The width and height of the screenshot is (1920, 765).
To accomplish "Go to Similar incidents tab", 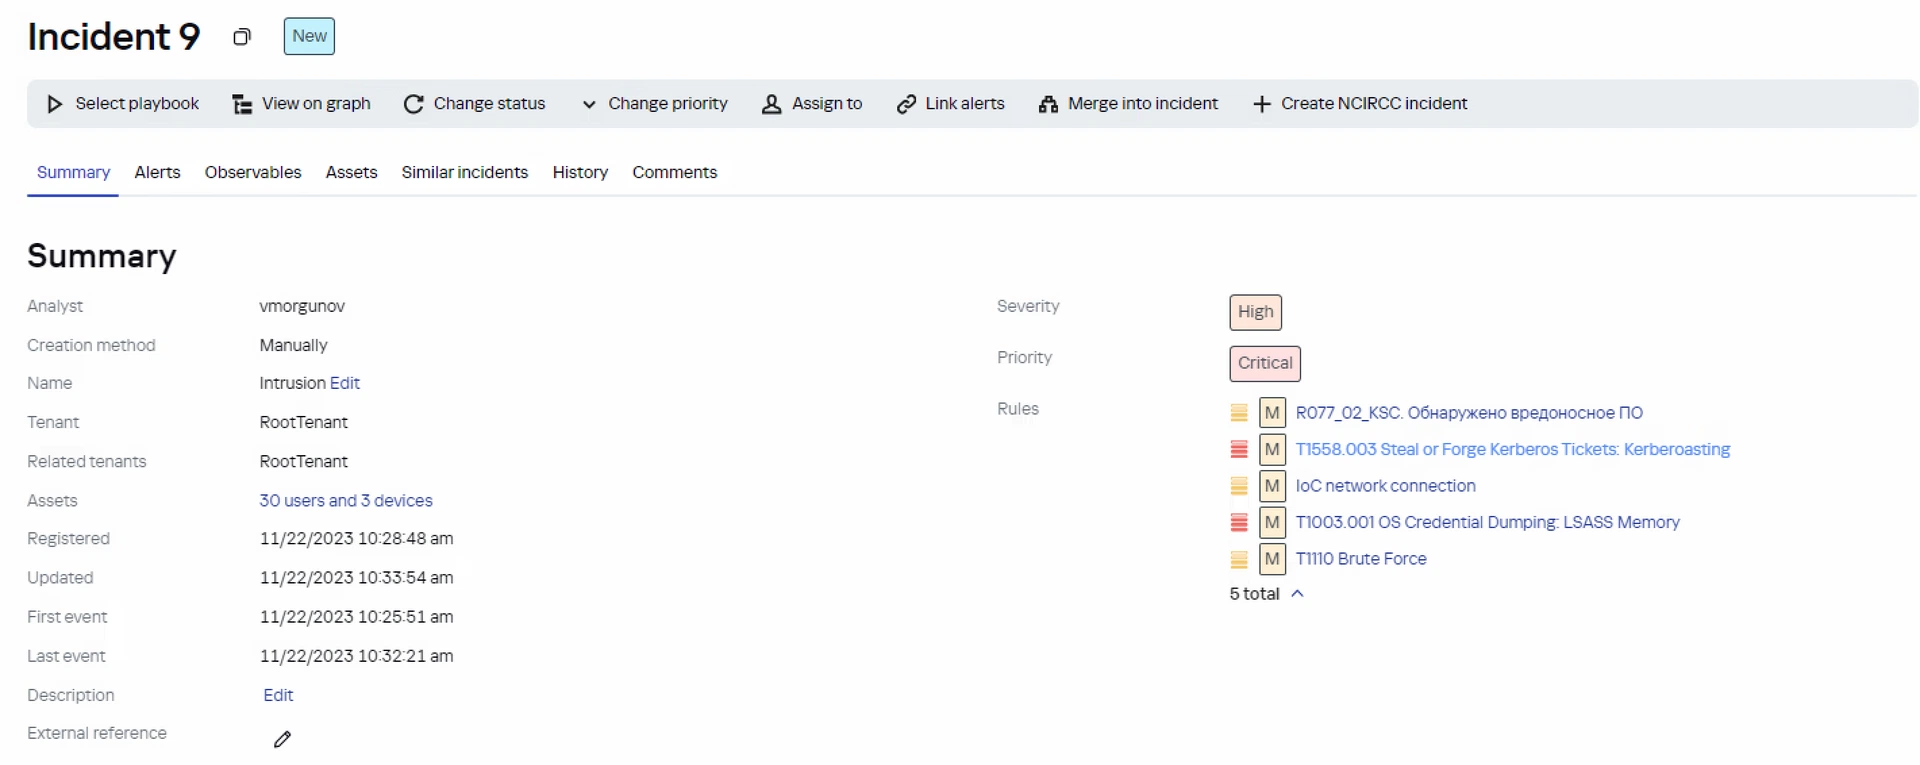I will tap(464, 172).
